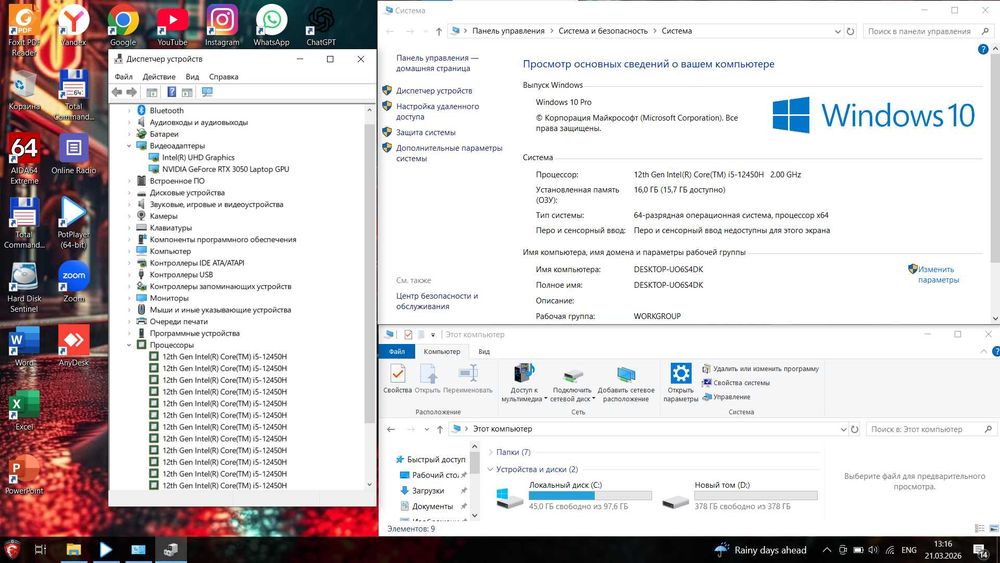Open Online Radio desktop shortcut

[x=73, y=154]
